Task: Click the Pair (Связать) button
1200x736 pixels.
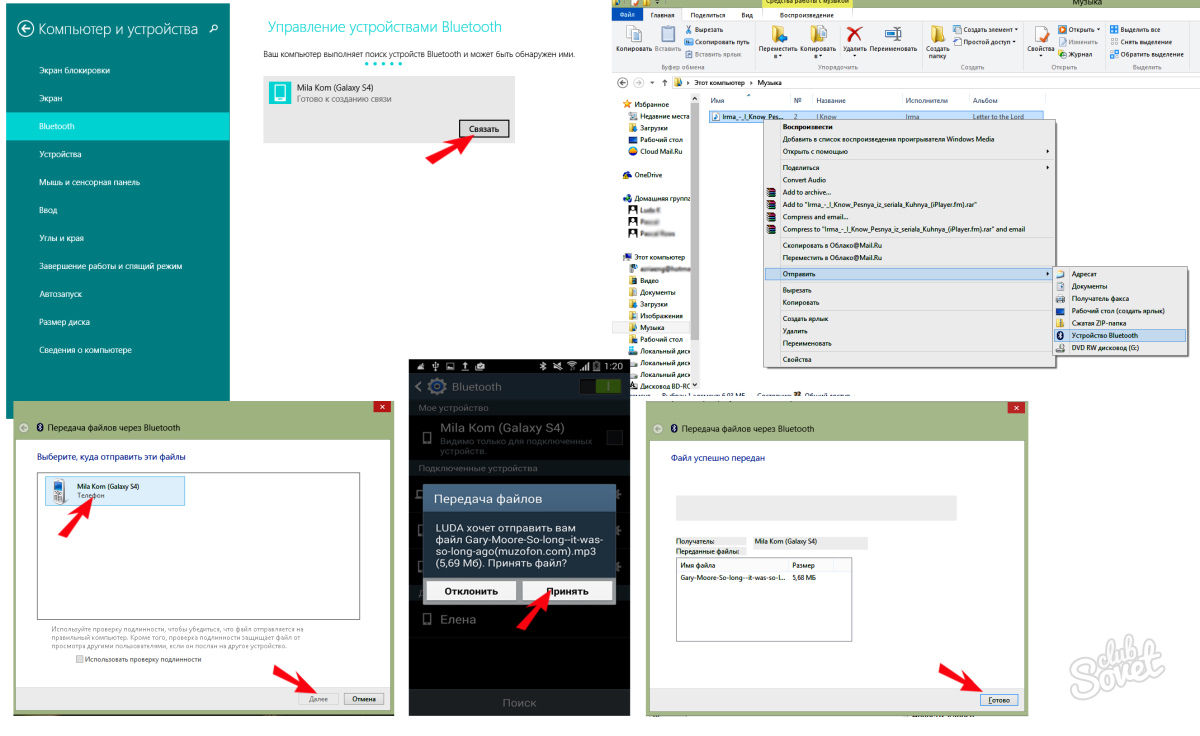Action: (x=485, y=128)
